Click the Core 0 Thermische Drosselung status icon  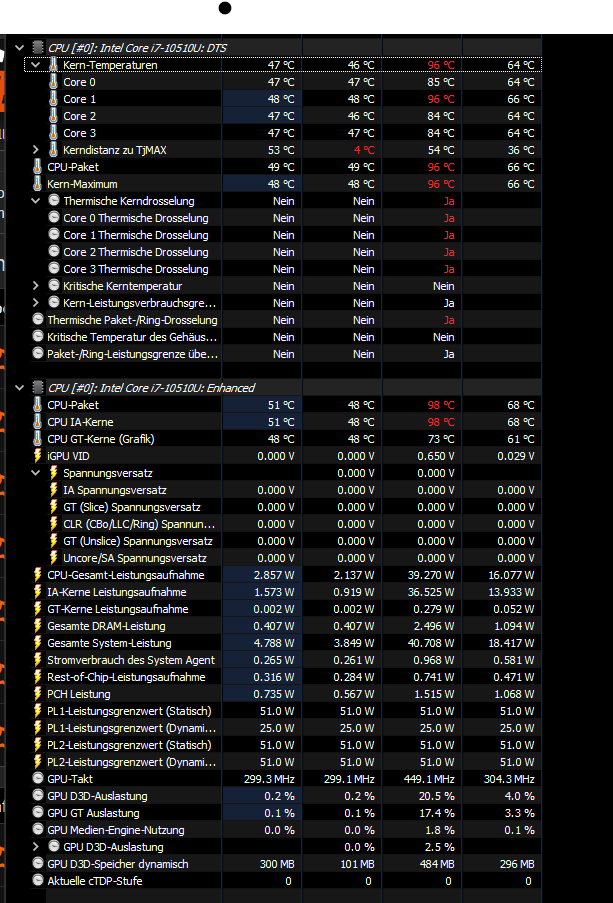(54, 218)
